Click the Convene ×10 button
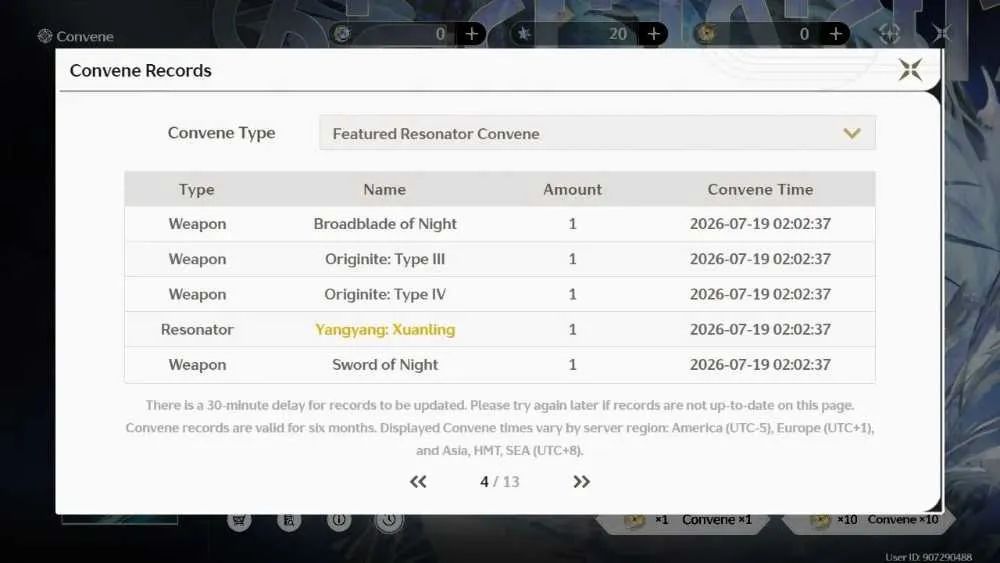 pos(871,520)
